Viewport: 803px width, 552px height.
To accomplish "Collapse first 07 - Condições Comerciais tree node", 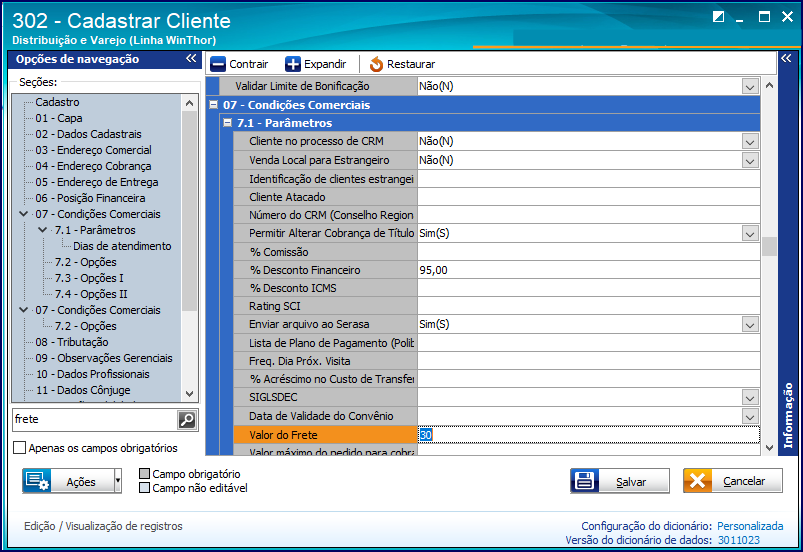I will coord(24,214).
